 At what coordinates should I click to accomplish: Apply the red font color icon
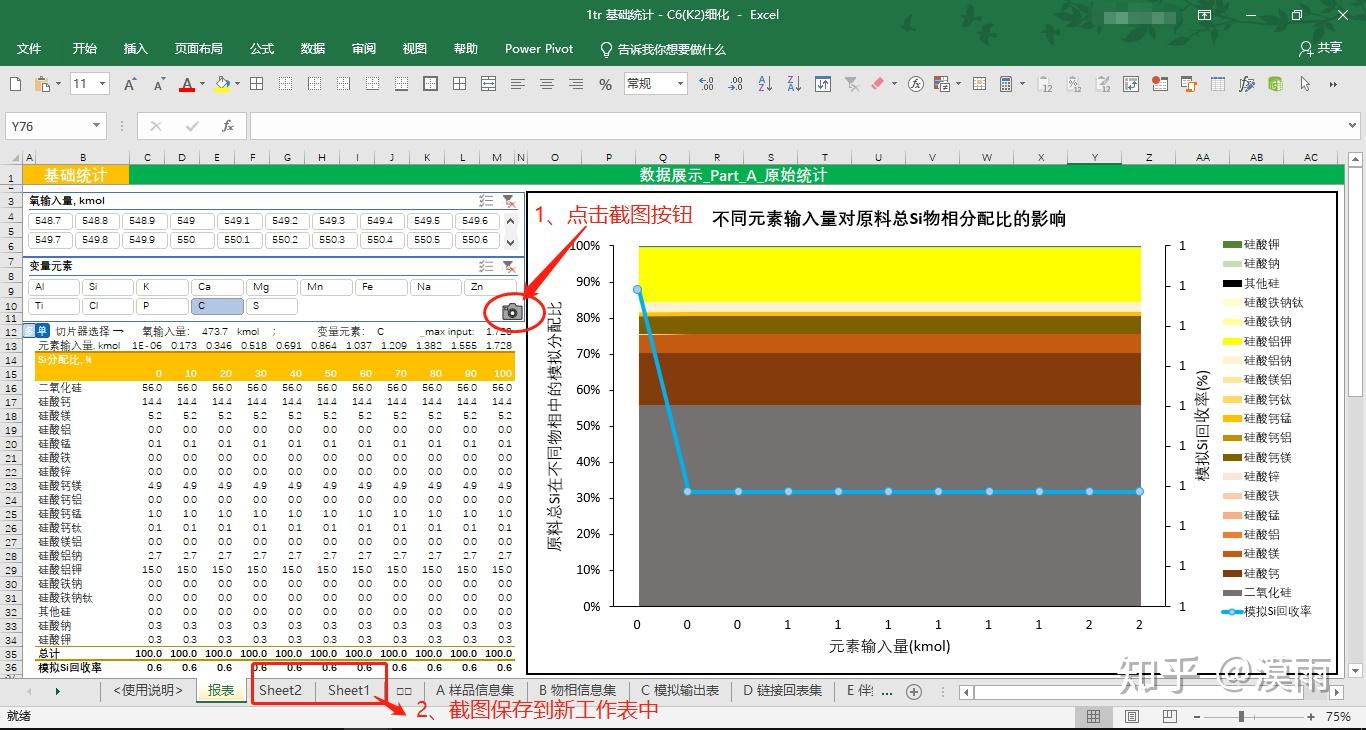click(186, 84)
